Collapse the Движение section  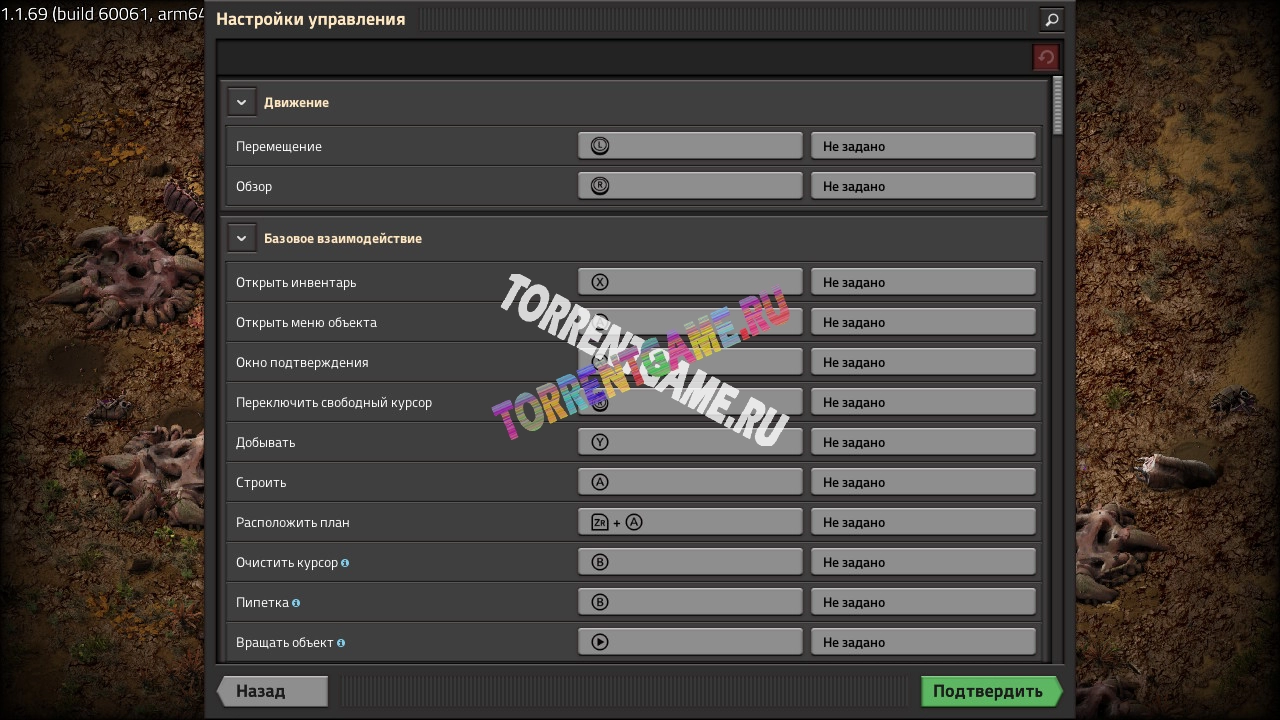tap(241, 102)
